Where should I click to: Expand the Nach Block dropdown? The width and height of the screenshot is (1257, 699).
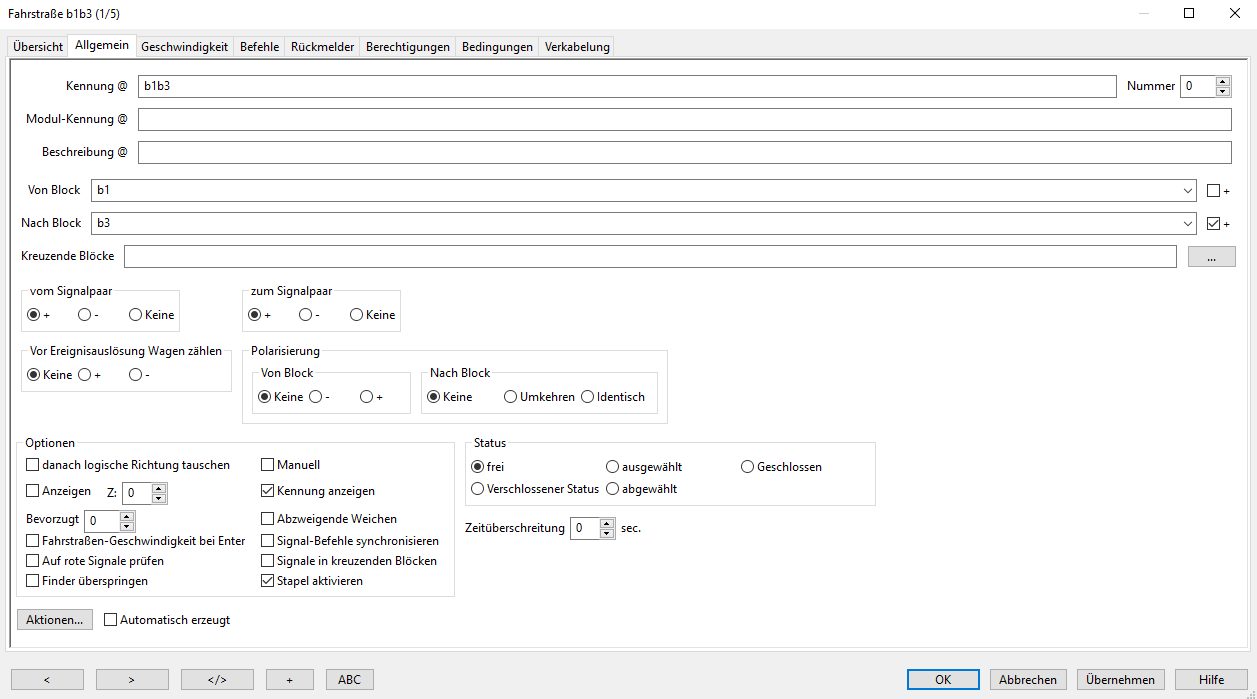(x=1187, y=223)
